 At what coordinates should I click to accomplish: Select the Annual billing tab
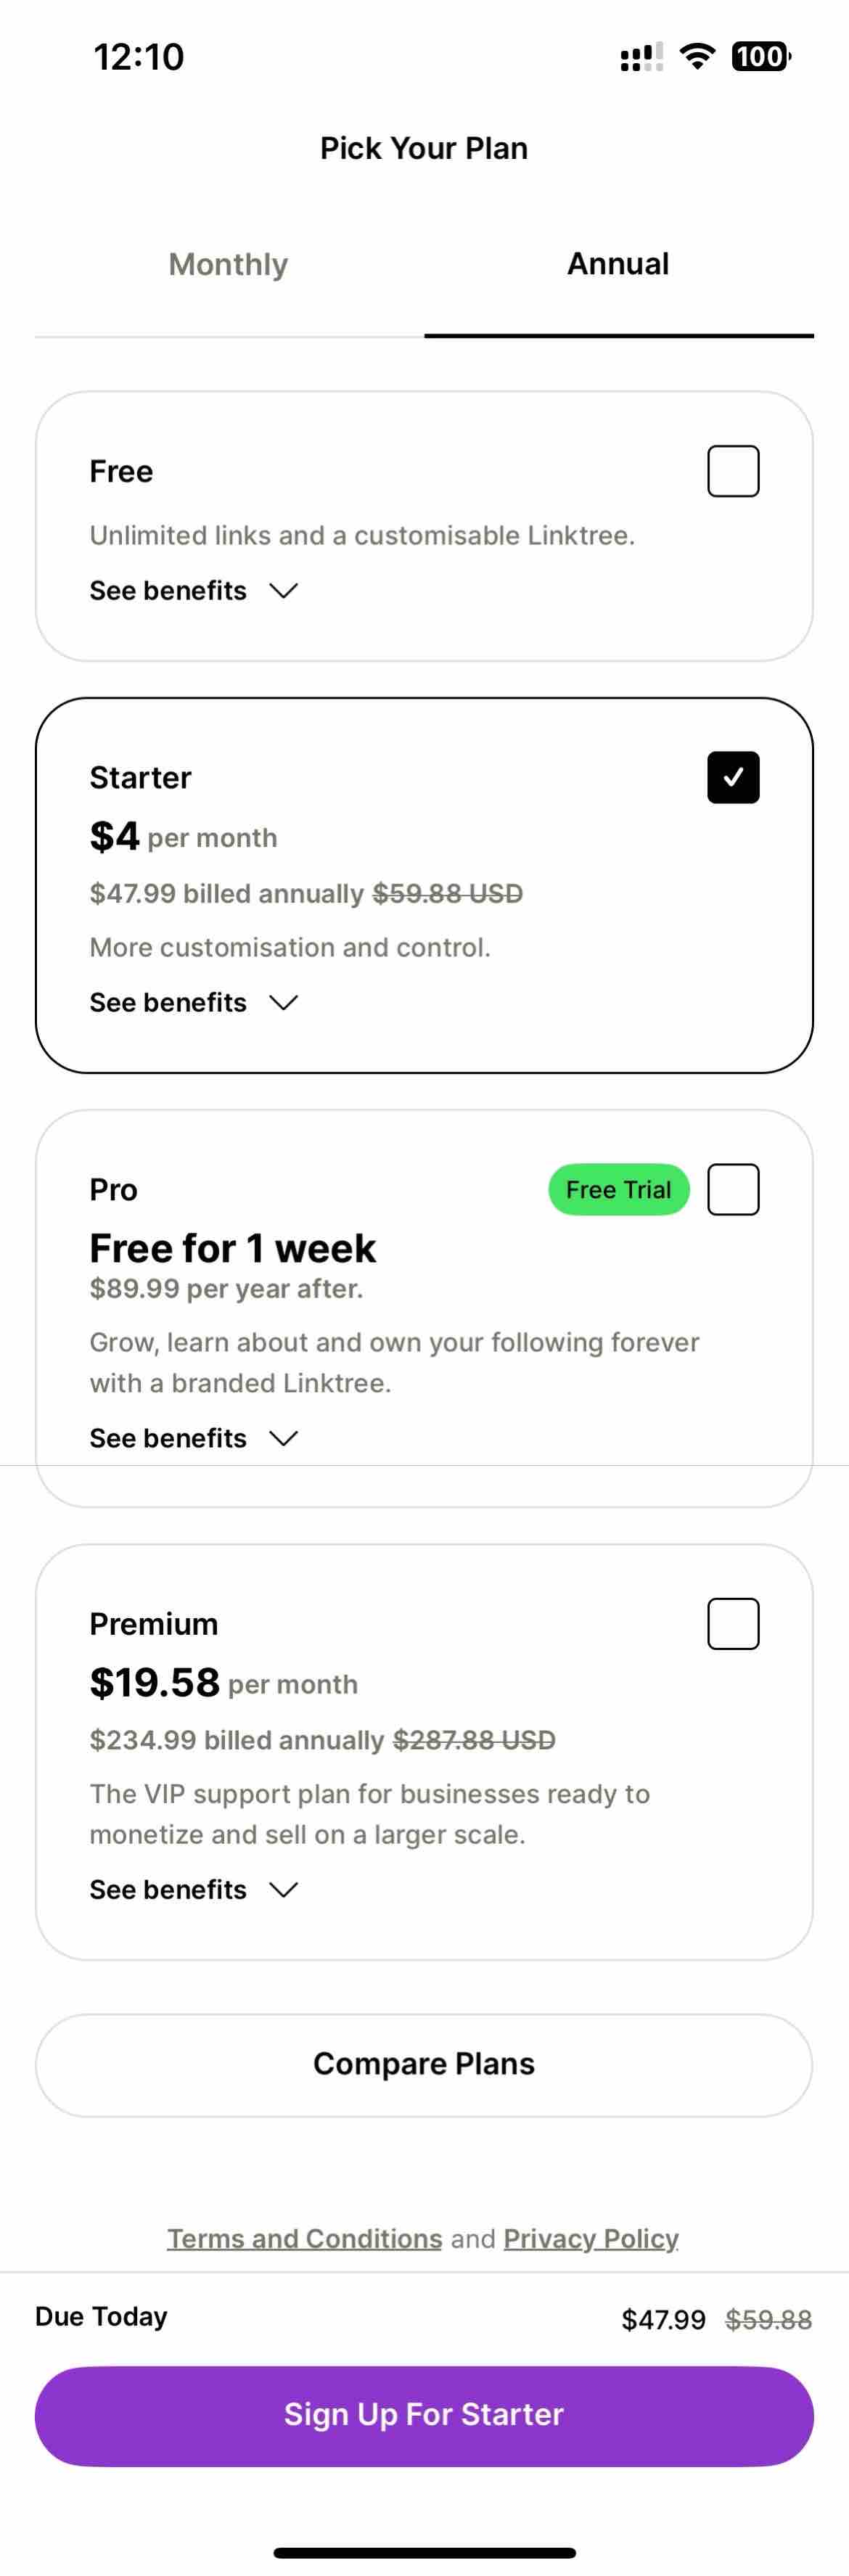pyautogui.click(x=618, y=264)
